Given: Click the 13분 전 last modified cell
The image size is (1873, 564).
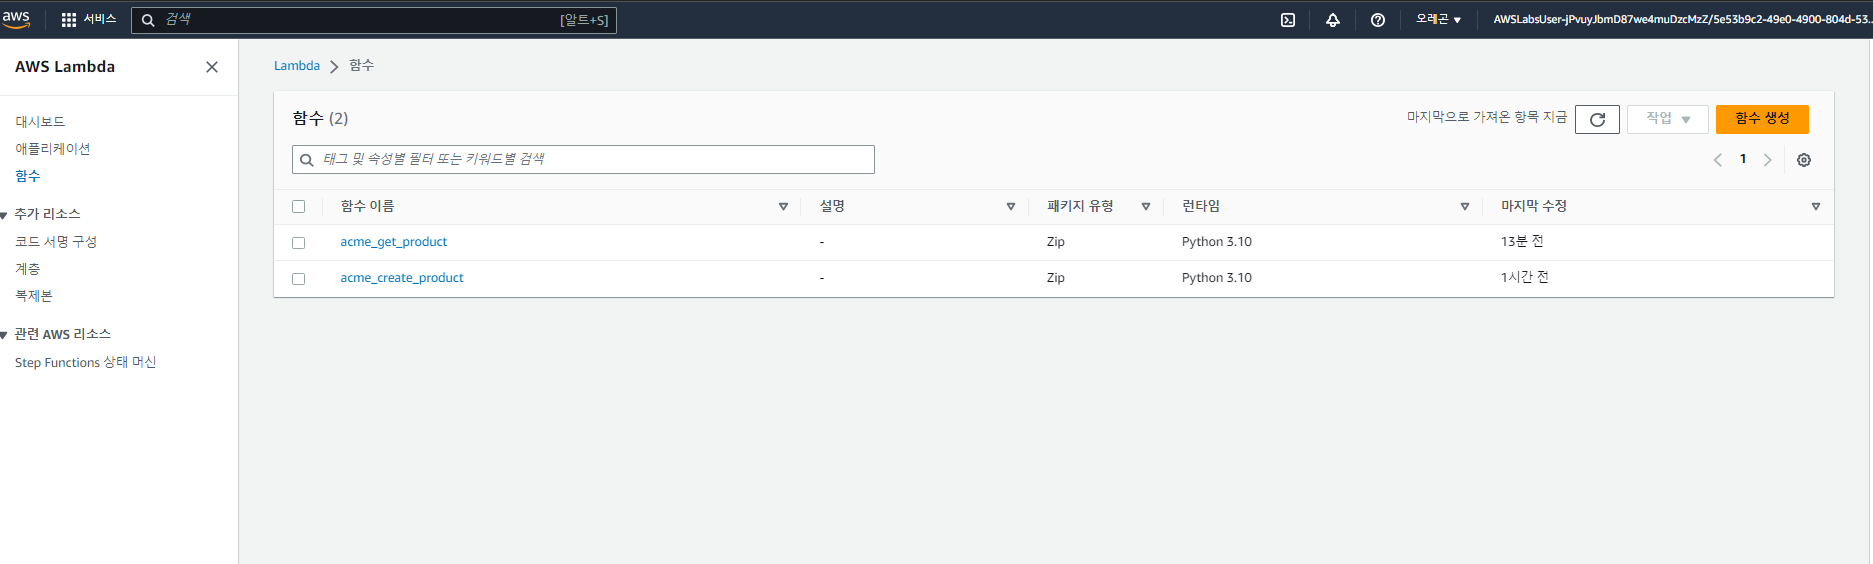Looking at the screenshot, I should coord(1522,242).
